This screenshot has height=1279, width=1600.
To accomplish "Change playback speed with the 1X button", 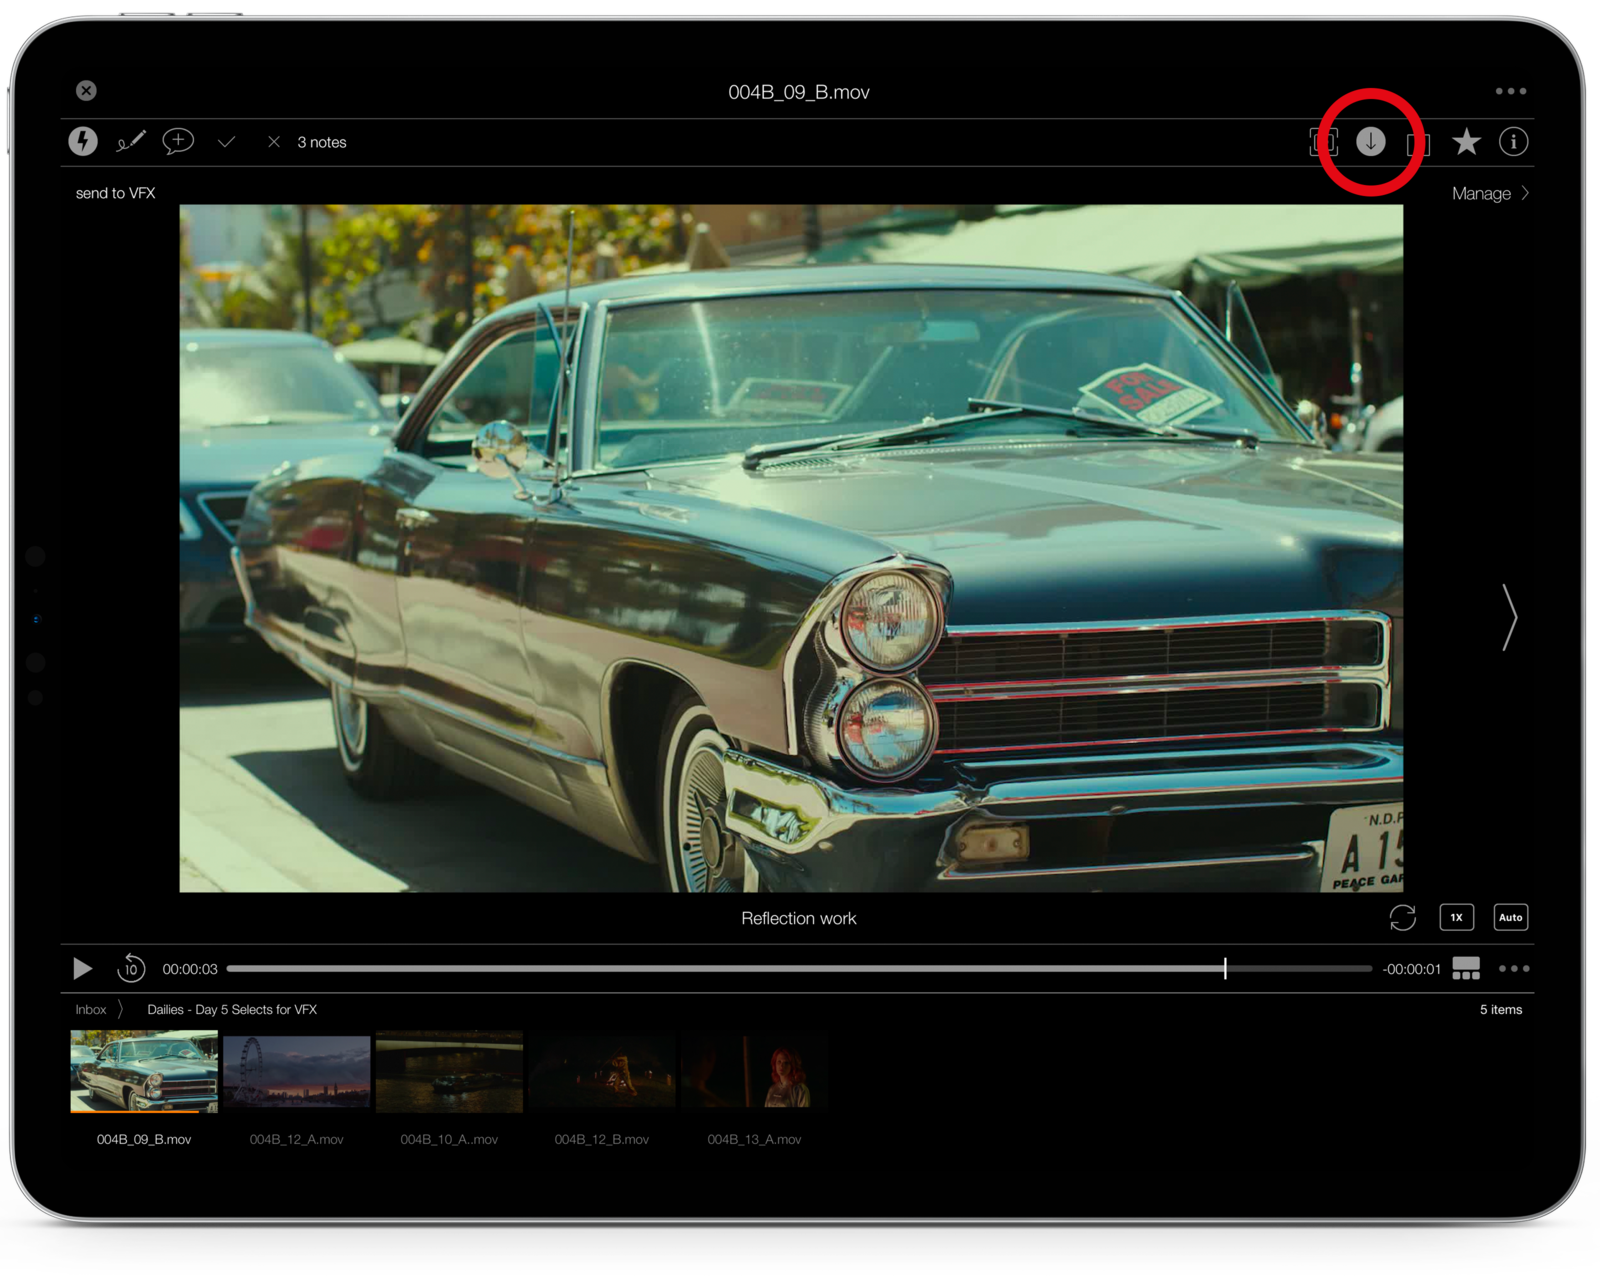I will click(x=1457, y=917).
